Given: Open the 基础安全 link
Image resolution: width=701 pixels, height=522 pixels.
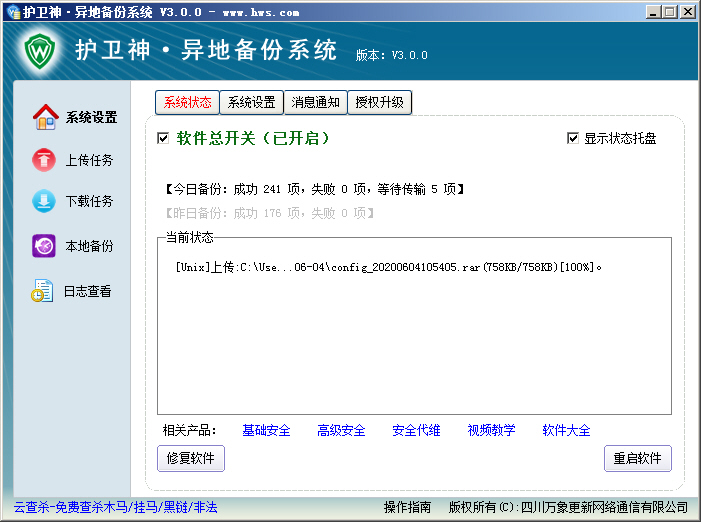Looking at the screenshot, I should point(266,430).
